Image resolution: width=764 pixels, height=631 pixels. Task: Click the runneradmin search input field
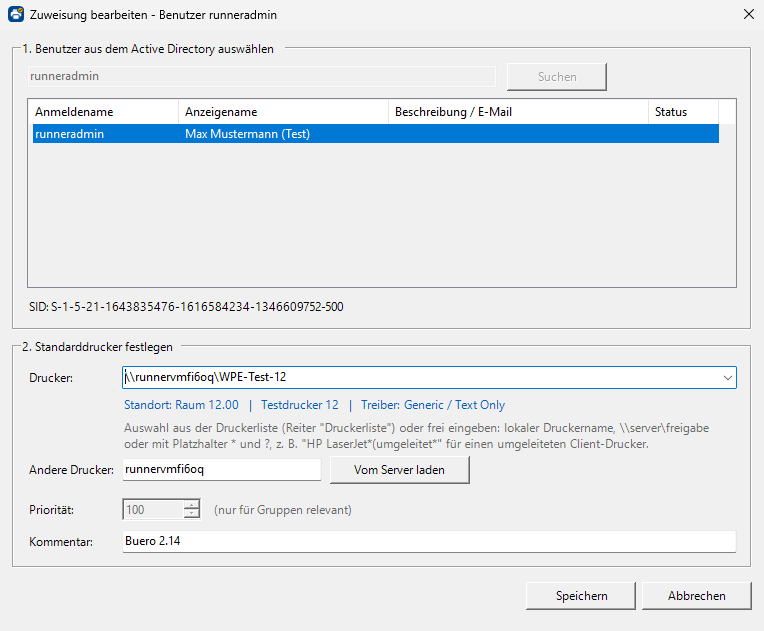262,76
